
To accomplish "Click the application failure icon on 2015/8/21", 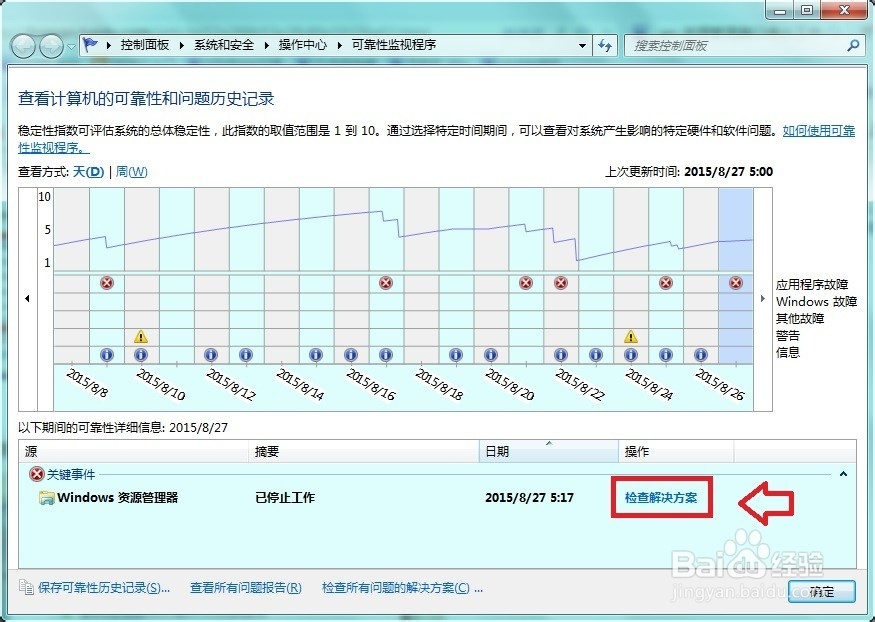I will [526, 283].
